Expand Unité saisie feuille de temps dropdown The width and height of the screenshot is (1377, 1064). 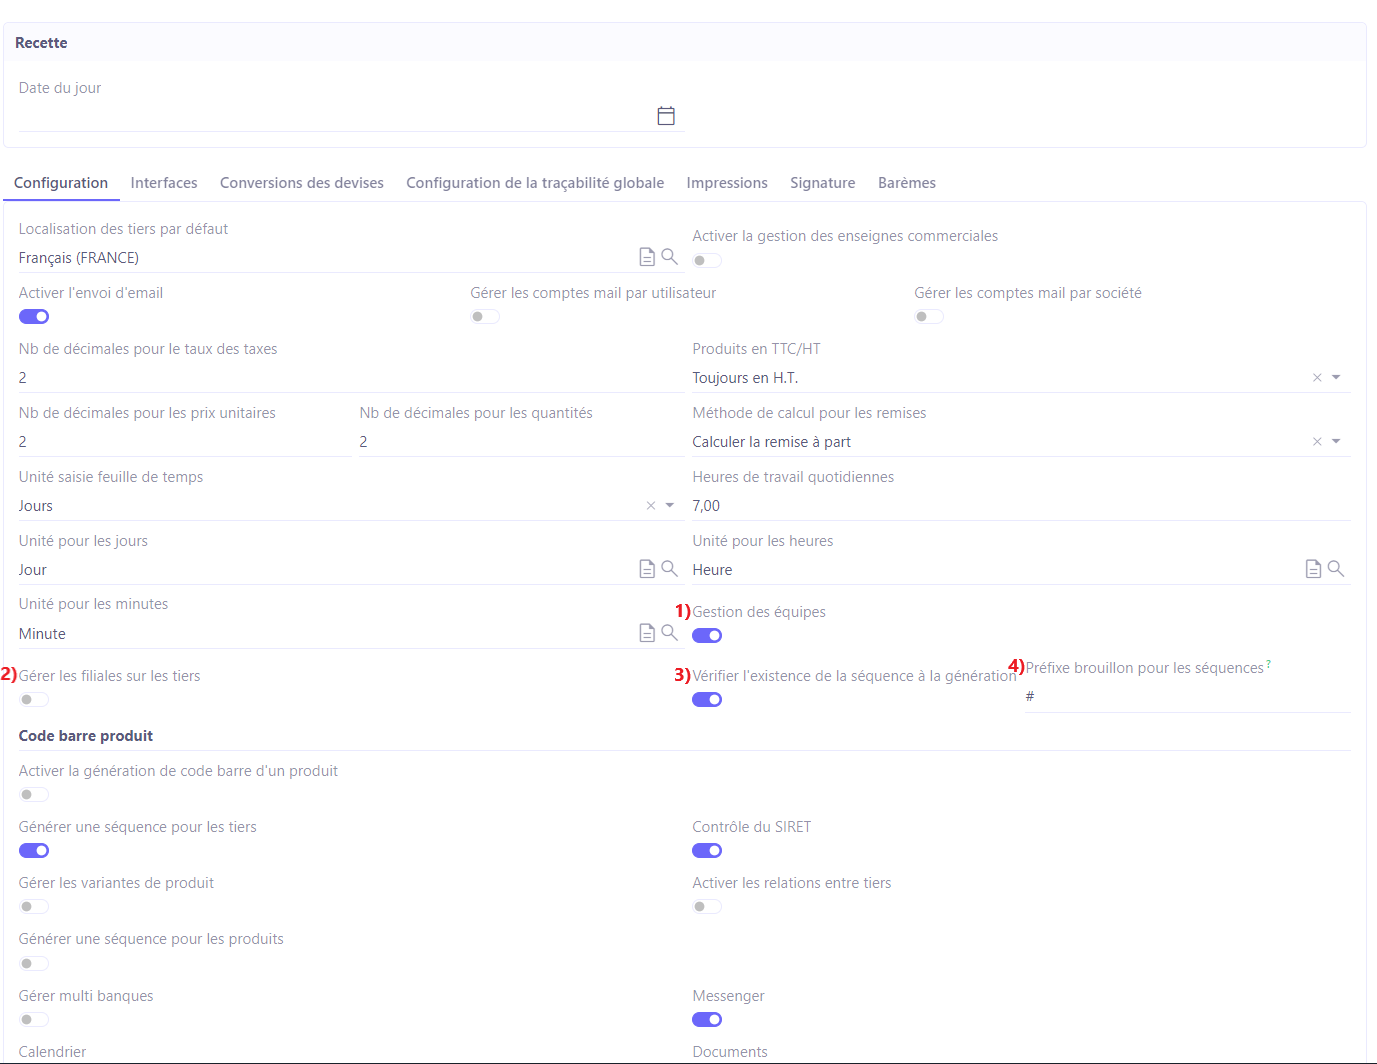click(x=670, y=506)
